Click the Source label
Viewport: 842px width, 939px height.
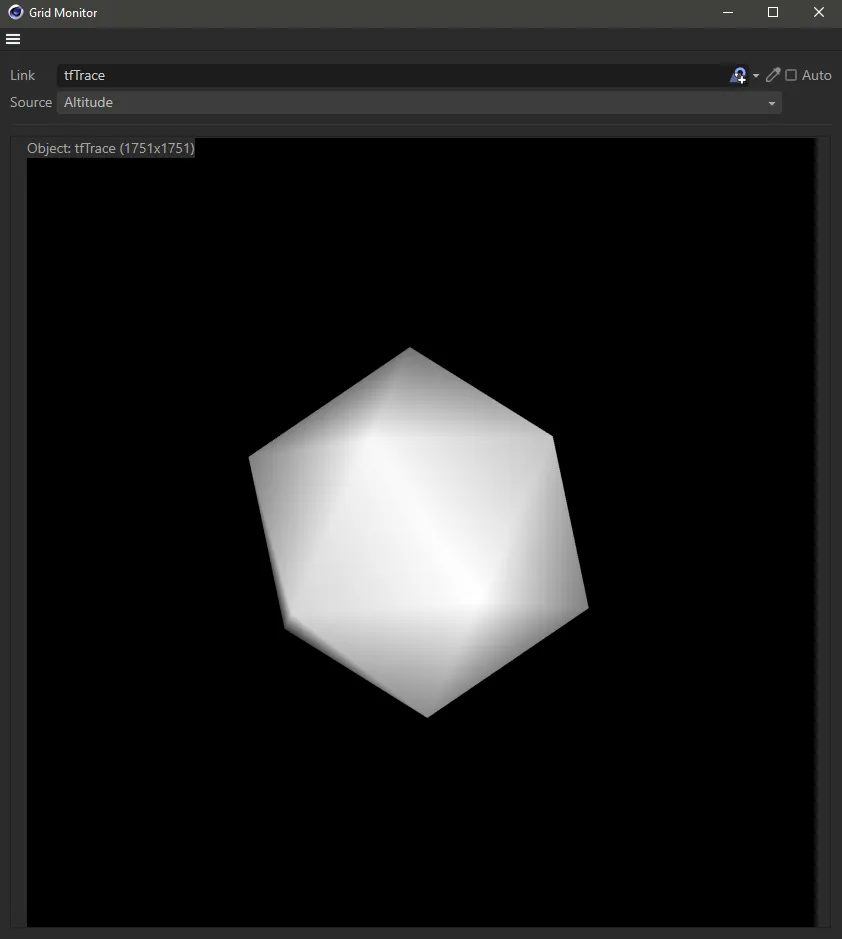pyautogui.click(x=30, y=102)
